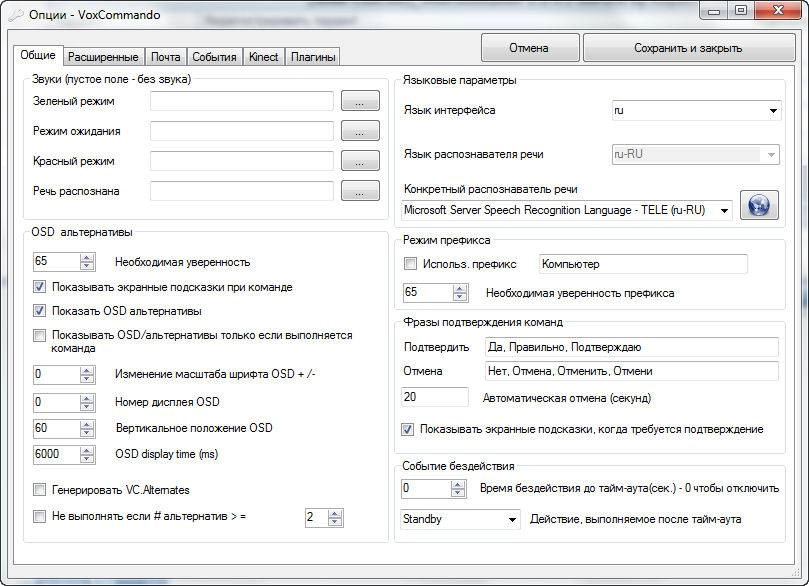This screenshot has height=586, width=809.
Task: Click the wrench icon in the title bar
Action: [x=15, y=15]
